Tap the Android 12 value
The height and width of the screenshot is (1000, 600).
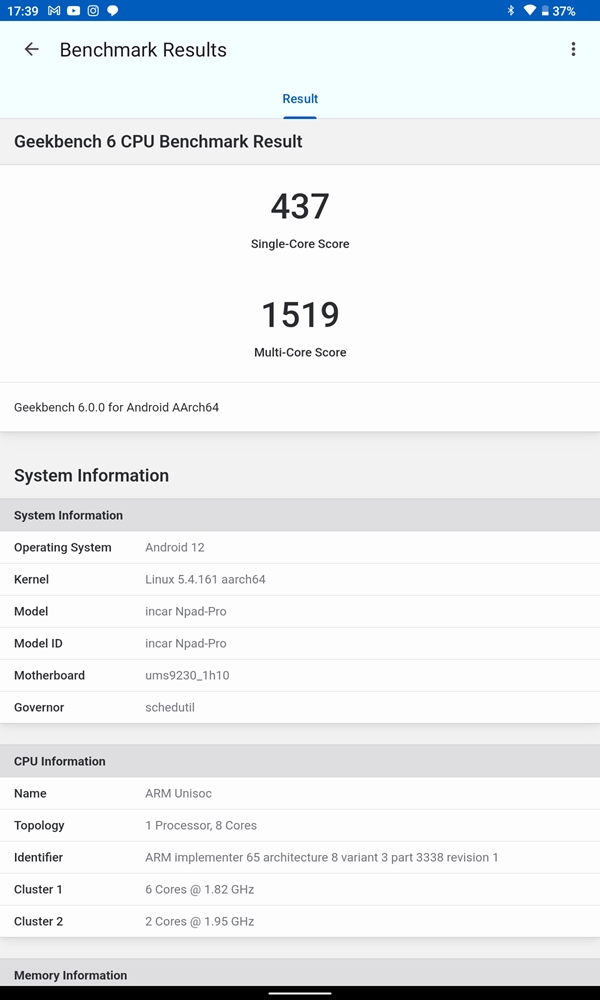pos(175,547)
